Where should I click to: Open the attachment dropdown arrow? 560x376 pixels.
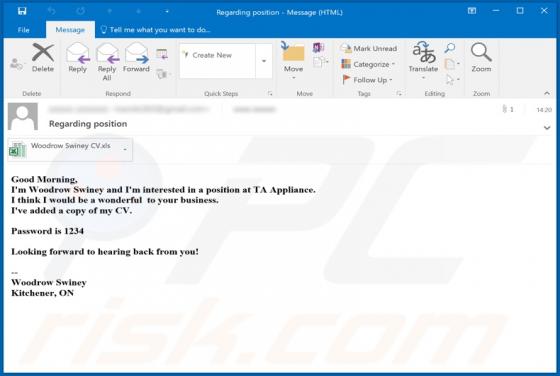coord(125,150)
